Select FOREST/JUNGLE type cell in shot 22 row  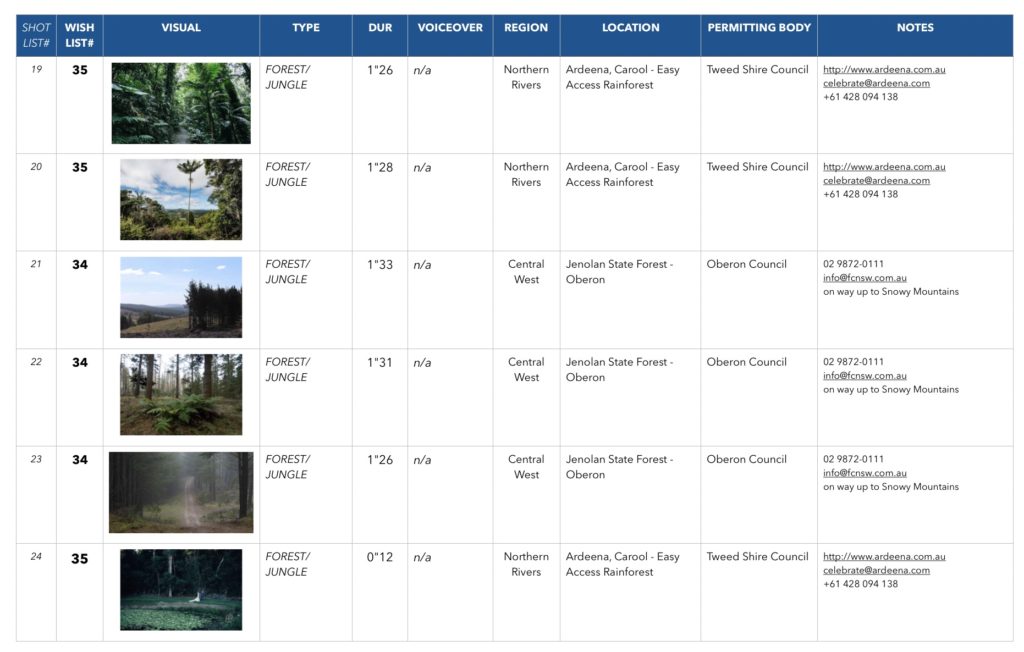pos(306,398)
